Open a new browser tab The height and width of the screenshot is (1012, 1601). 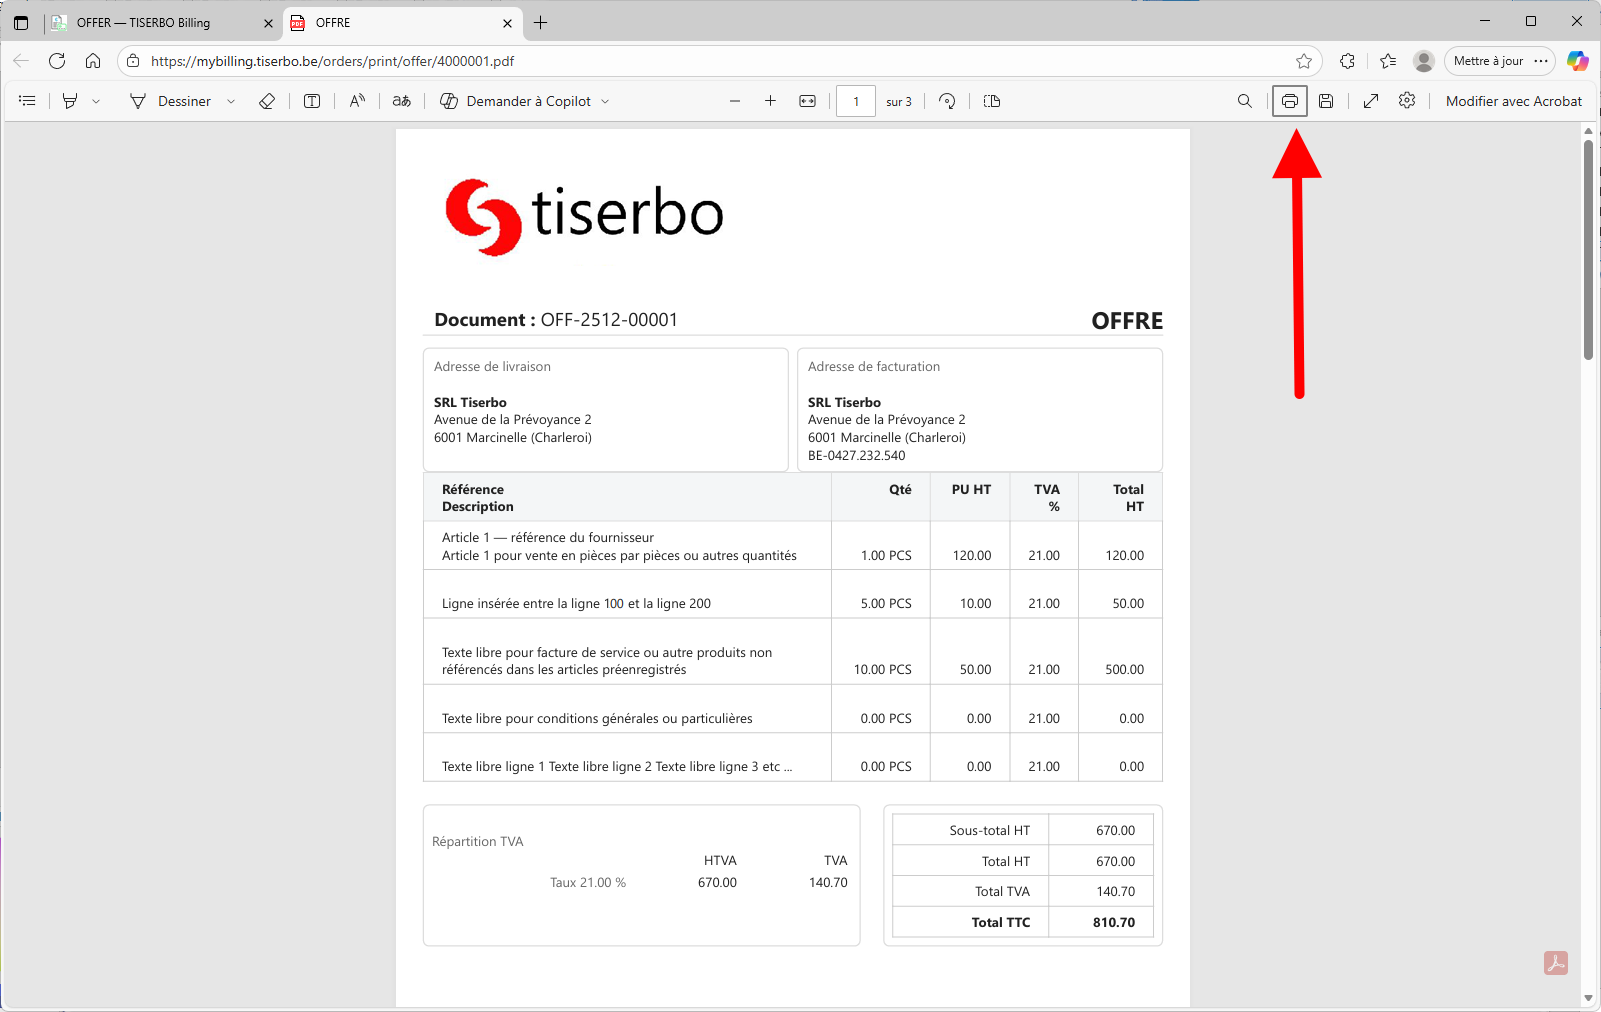tap(541, 22)
